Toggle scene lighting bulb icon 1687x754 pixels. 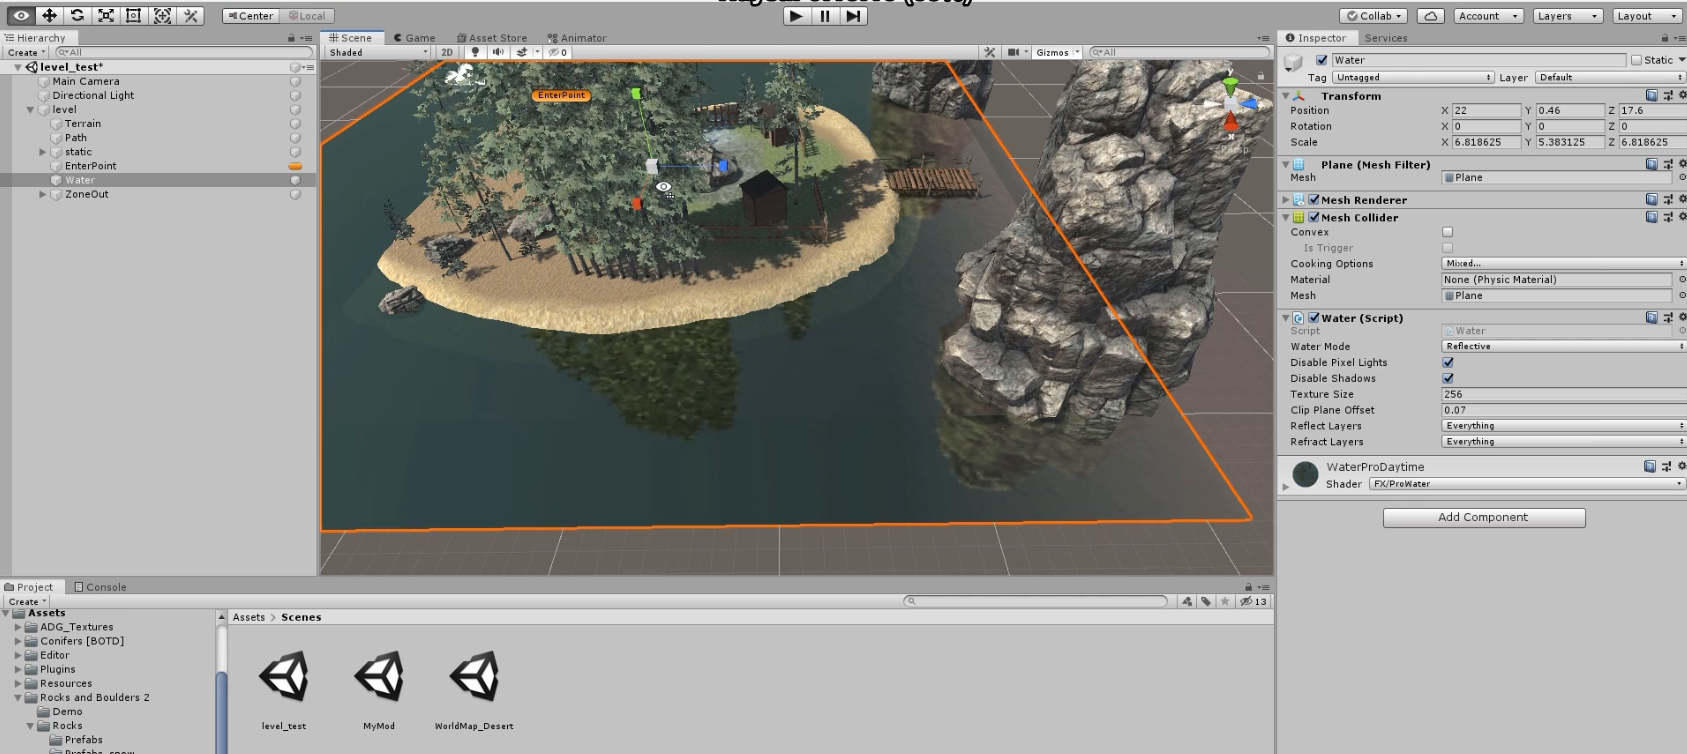click(x=475, y=52)
